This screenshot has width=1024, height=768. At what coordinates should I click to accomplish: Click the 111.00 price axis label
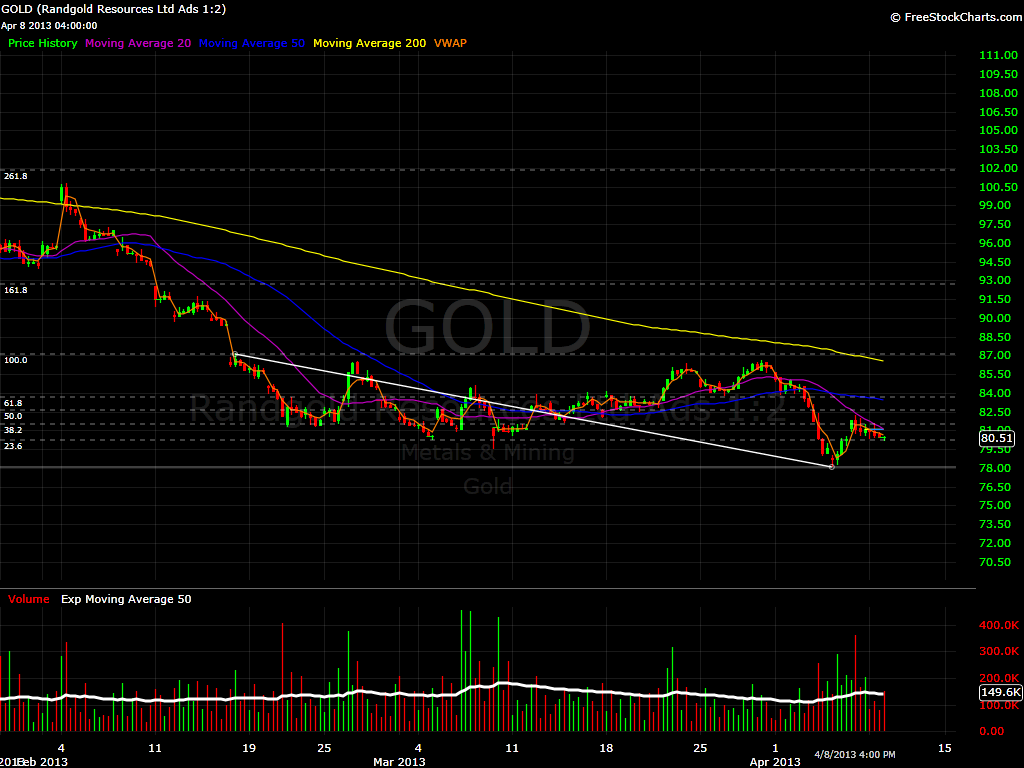[x=999, y=56]
